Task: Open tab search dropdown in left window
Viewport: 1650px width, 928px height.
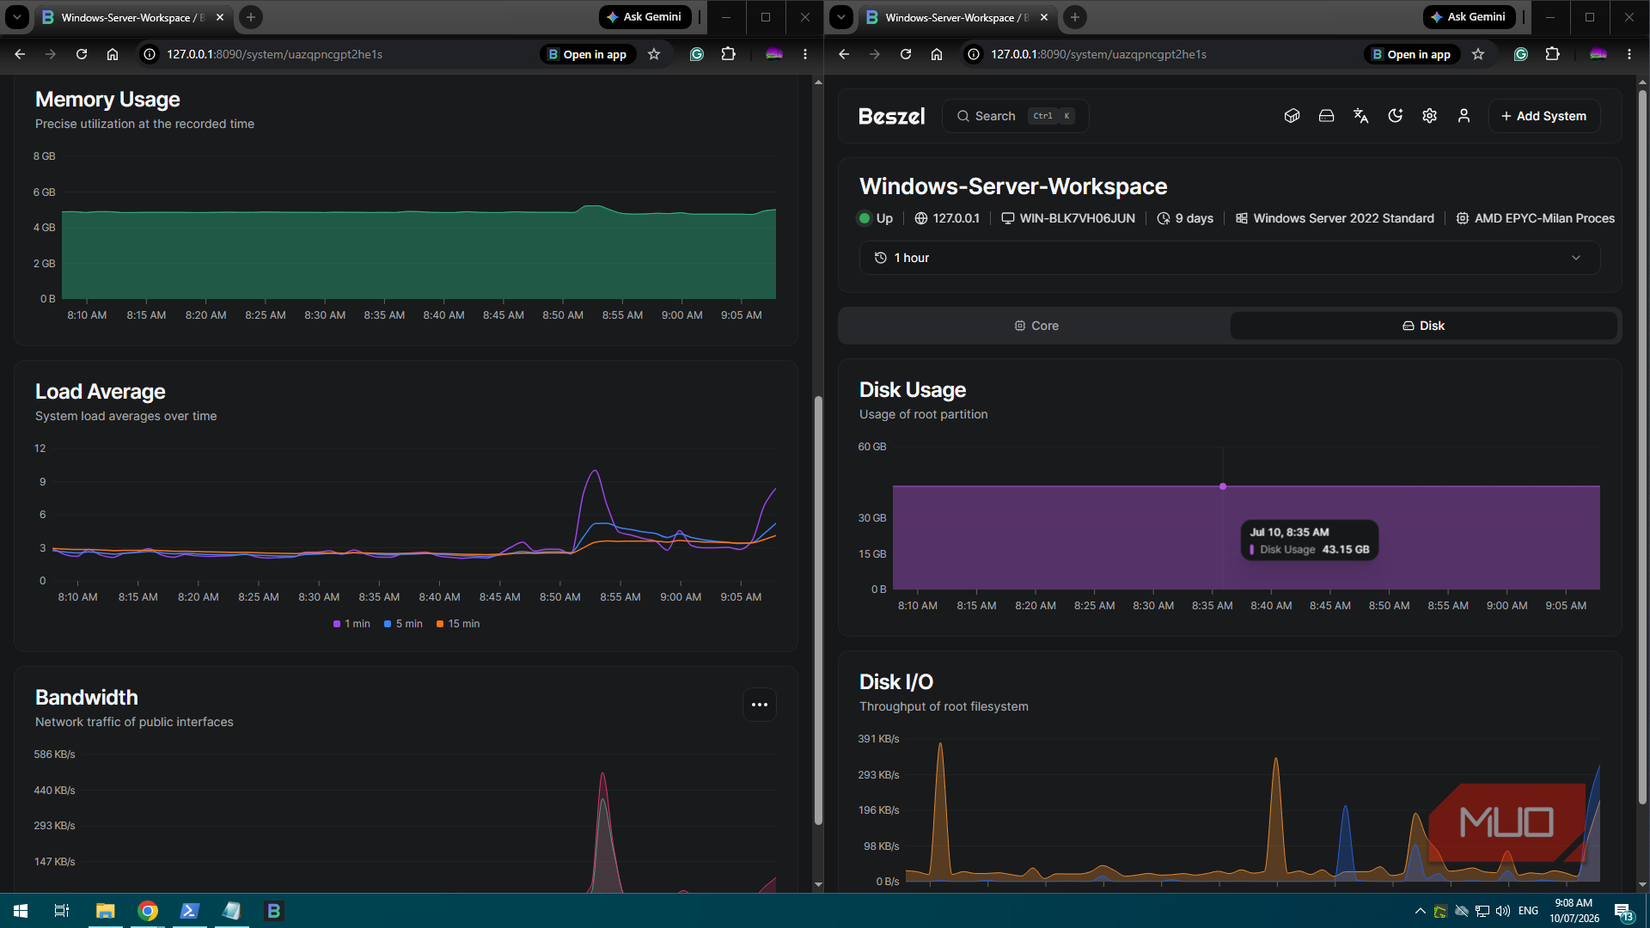Action: coord(17,17)
